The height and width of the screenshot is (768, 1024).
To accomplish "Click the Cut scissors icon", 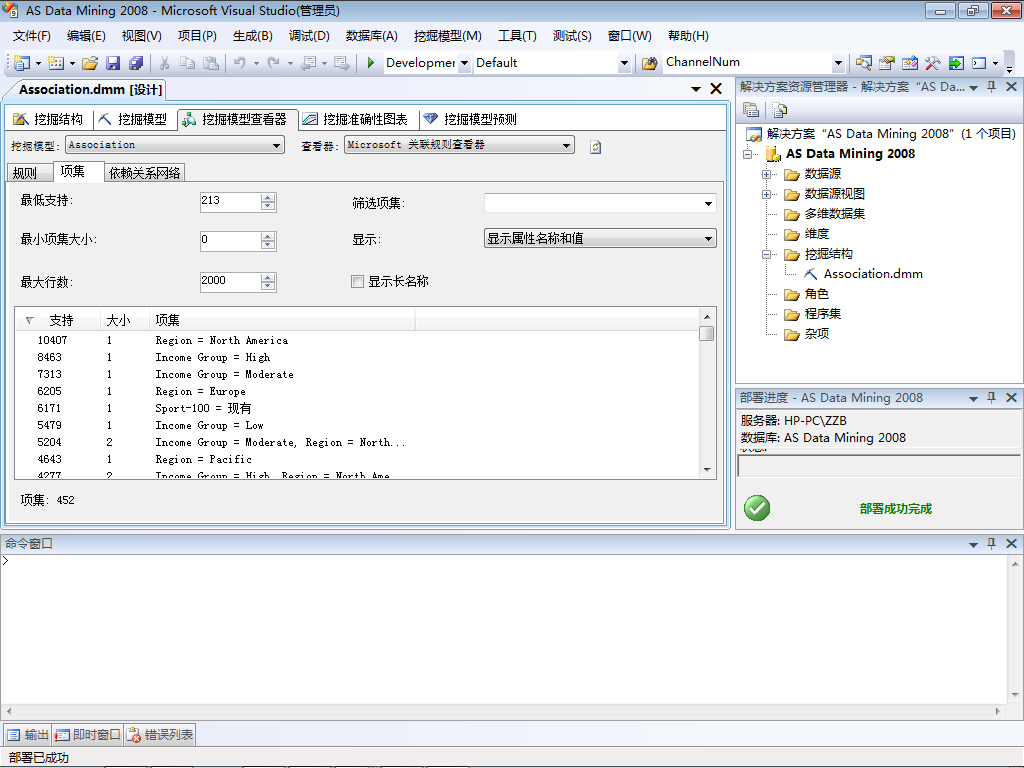I will (165, 63).
